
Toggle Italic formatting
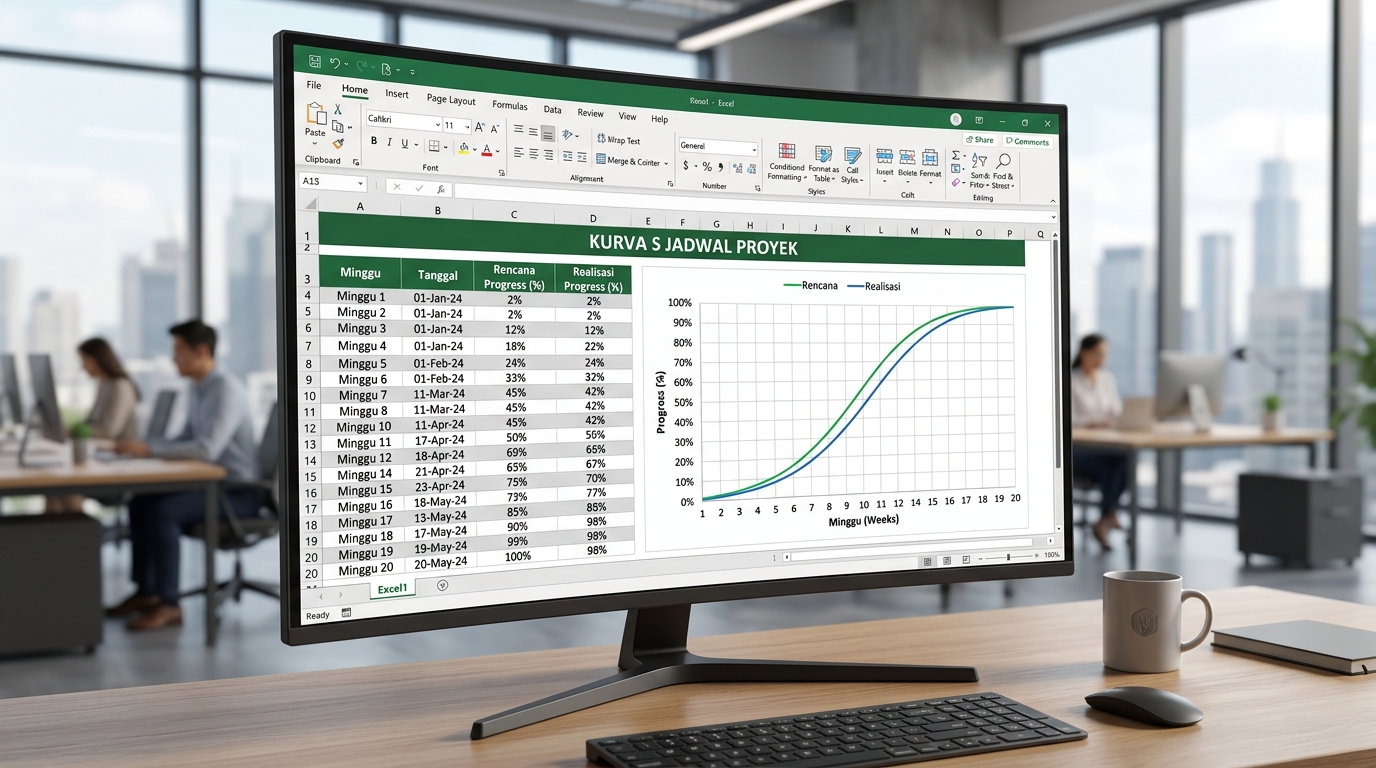pyautogui.click(x=389, y=142)
